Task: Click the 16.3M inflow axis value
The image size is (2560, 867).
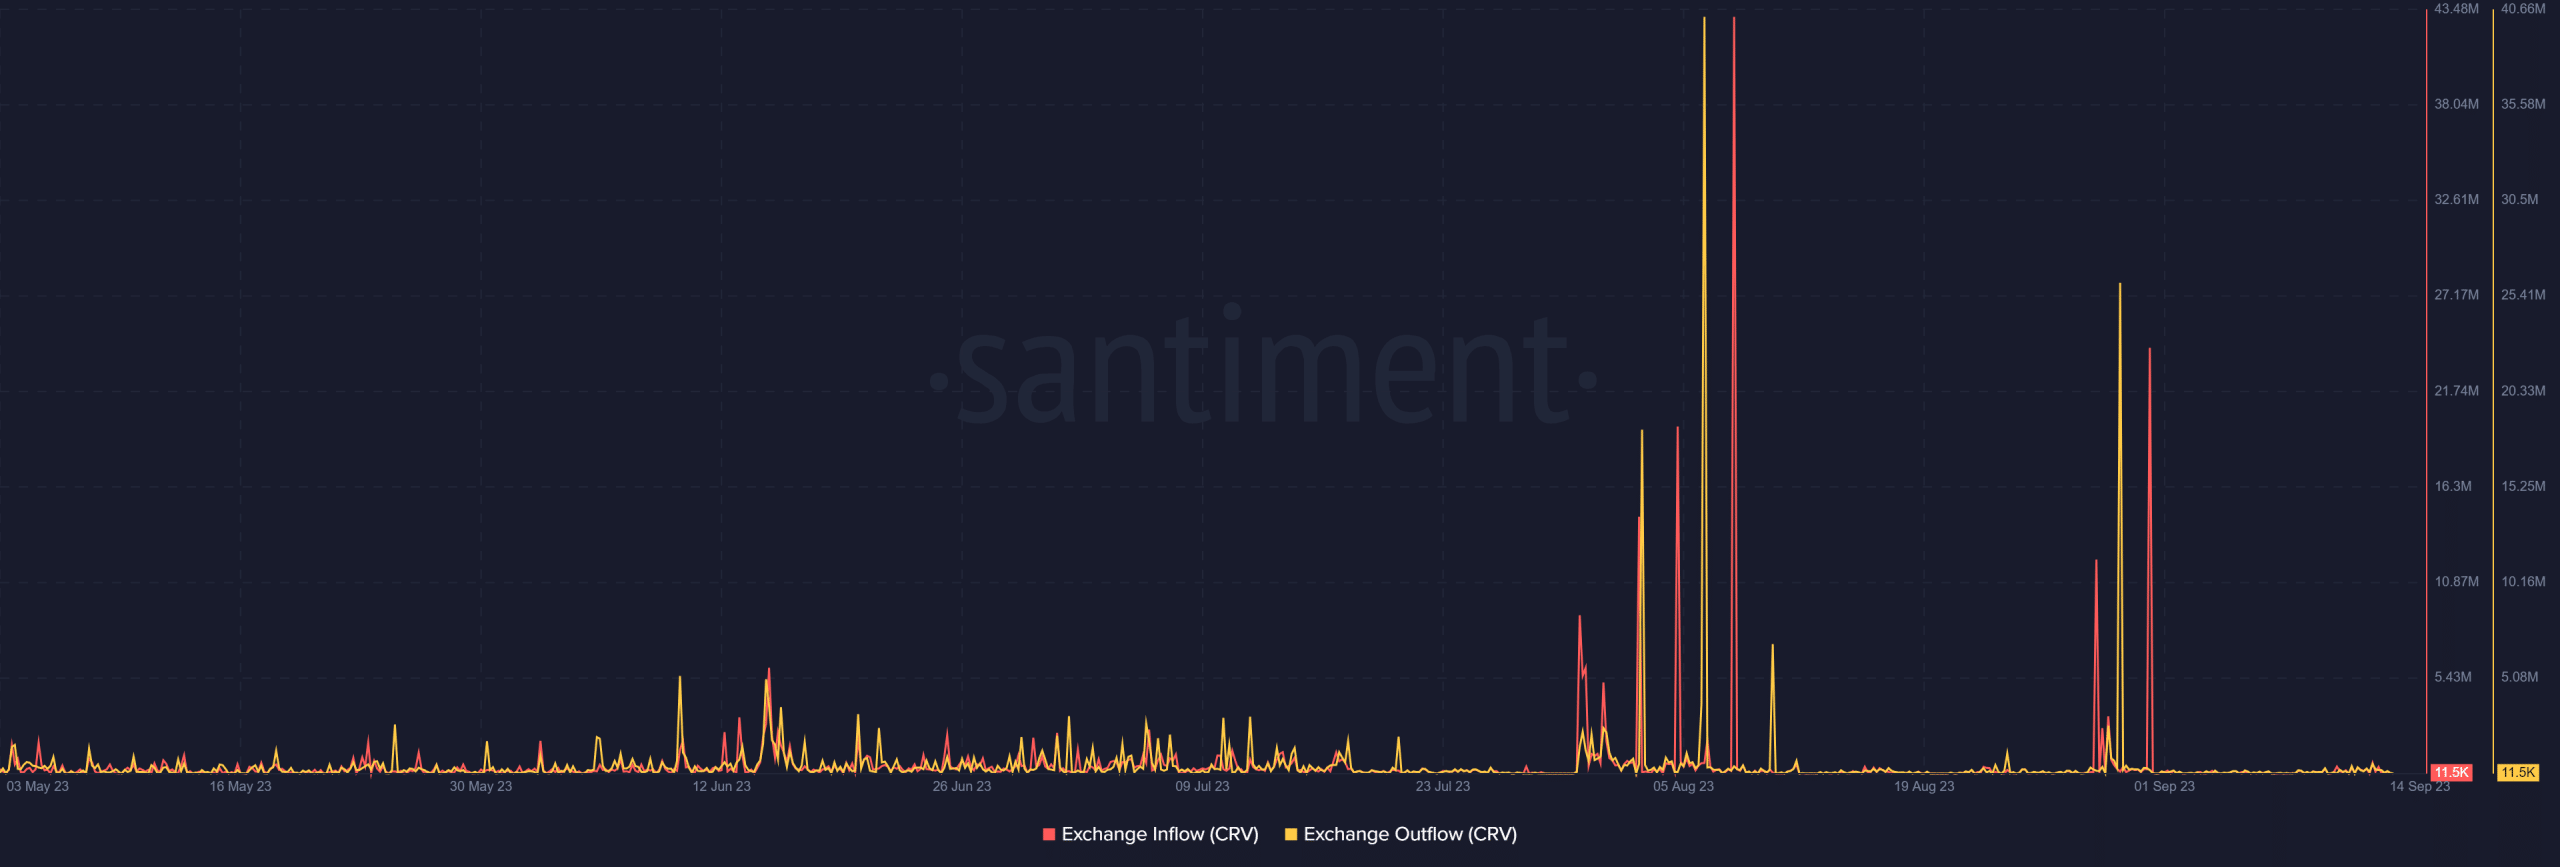Action: tap(2453, 486)
